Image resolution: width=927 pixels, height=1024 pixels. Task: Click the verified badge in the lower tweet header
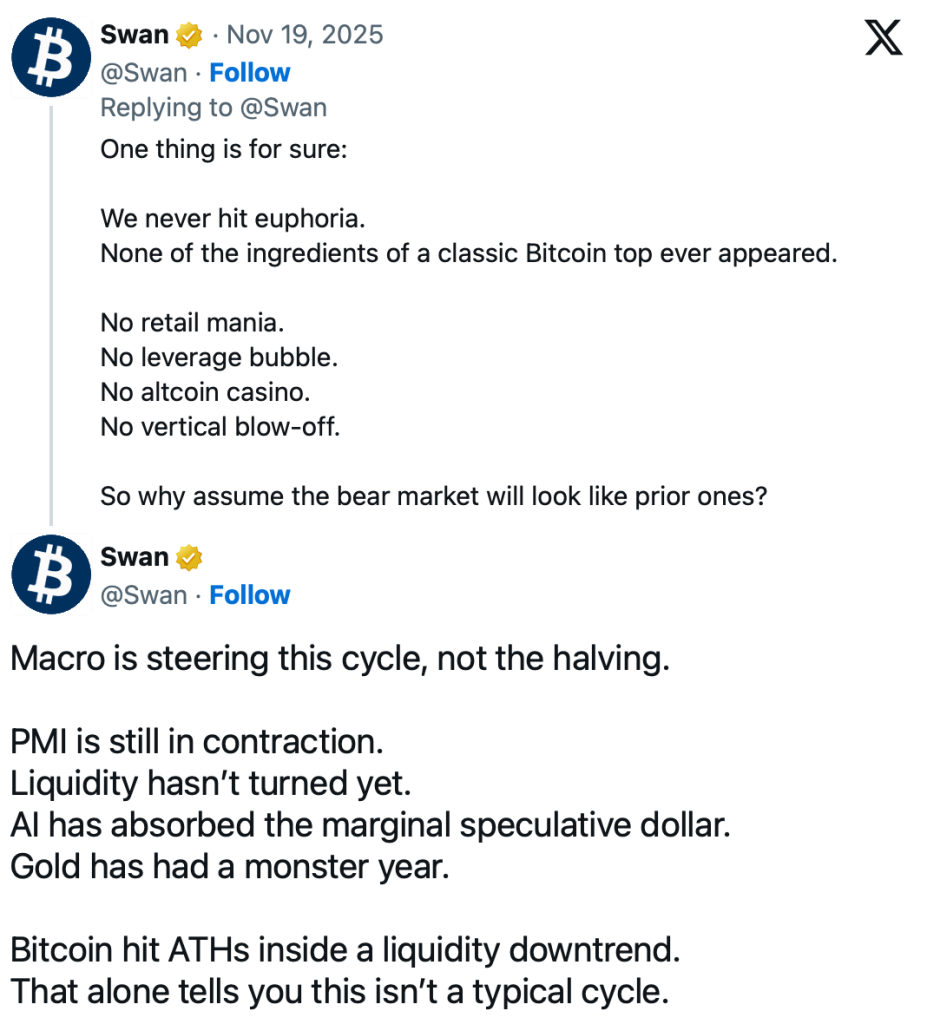(x=189, y=557)
